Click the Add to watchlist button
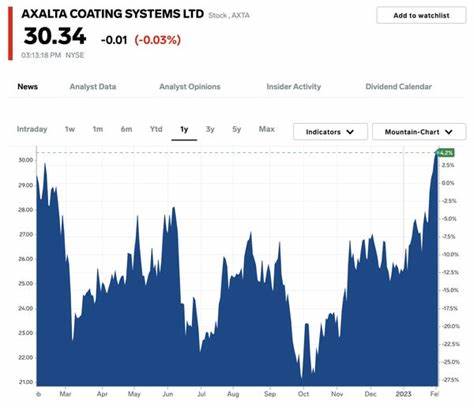 (x=421, y=15)
